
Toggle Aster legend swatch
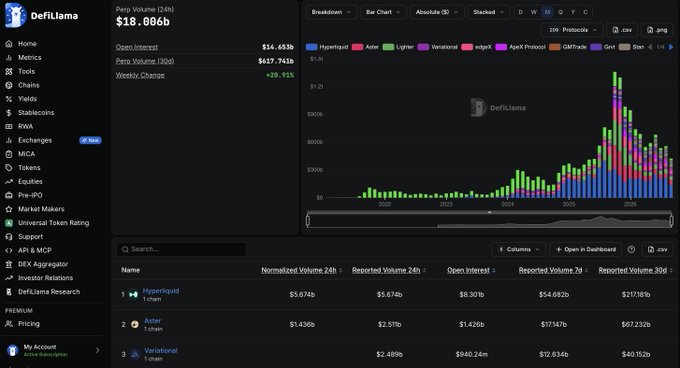tap(357, 47)
